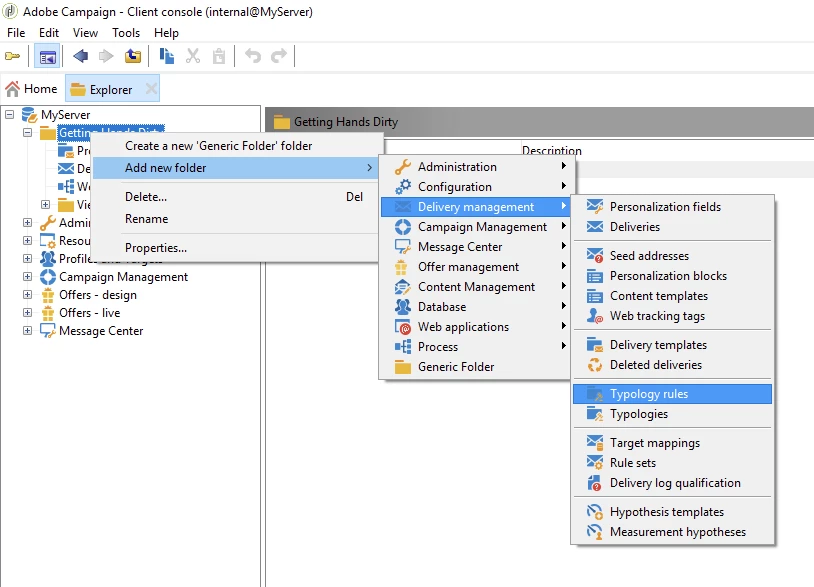Click the Campaign Management ring icon in submenu
Image resolution: width=814 pixels, height=587 pixels.
coord(403,227)
